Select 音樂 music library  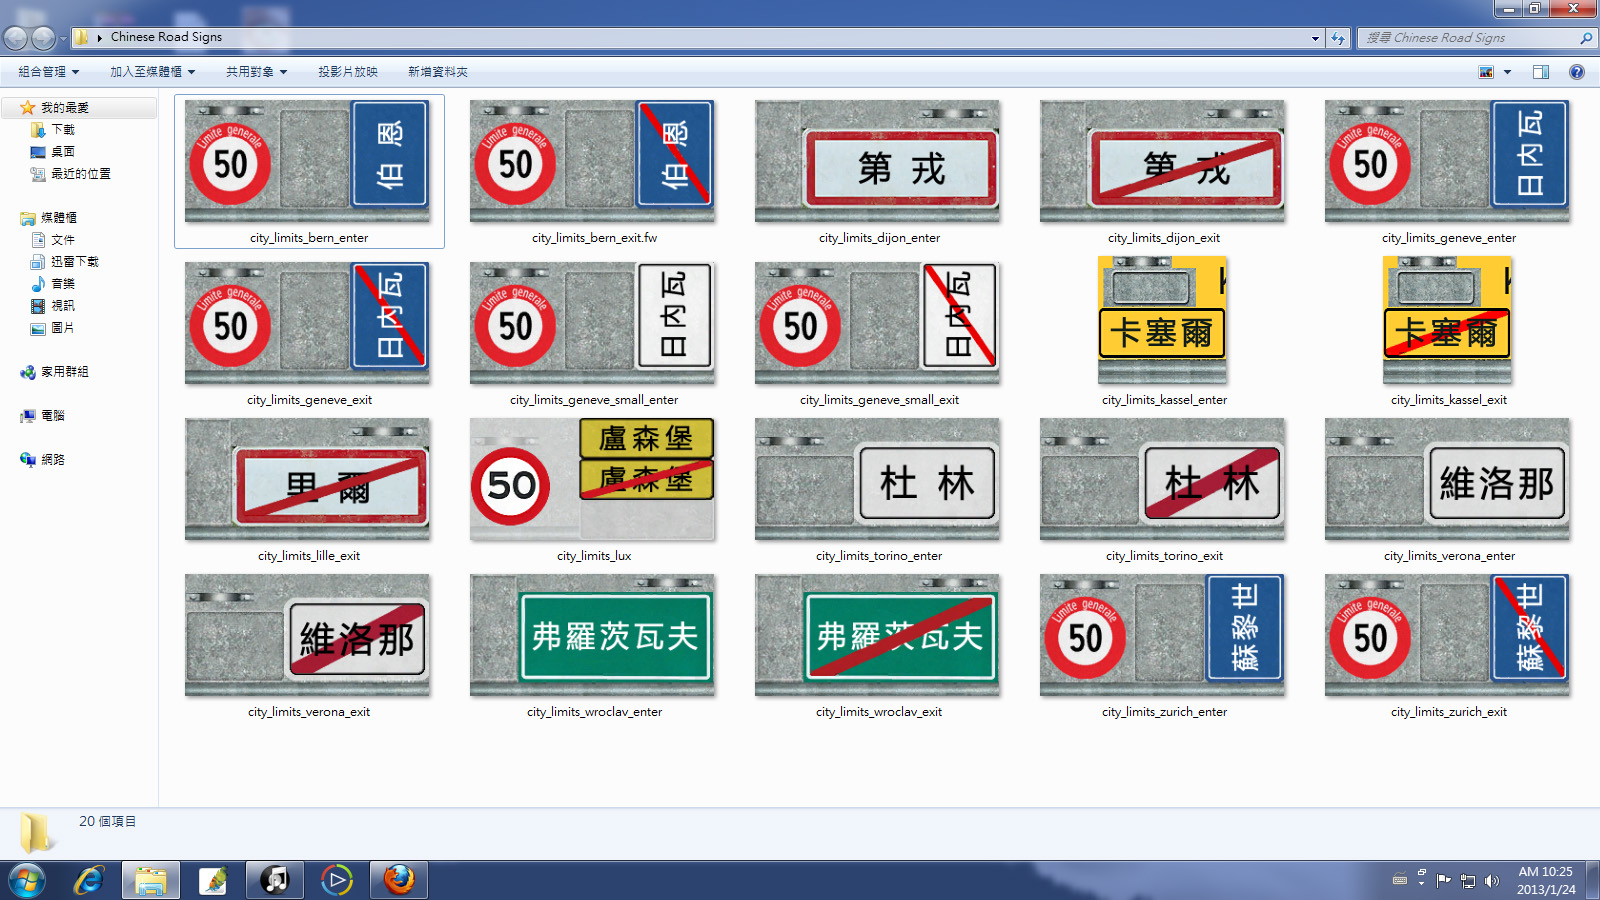tap(63, 284)
